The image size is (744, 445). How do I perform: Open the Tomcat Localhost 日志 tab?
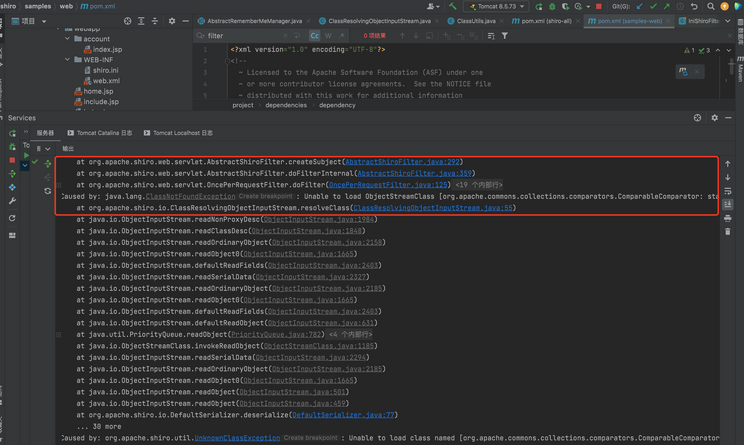(x=178, y=133)
